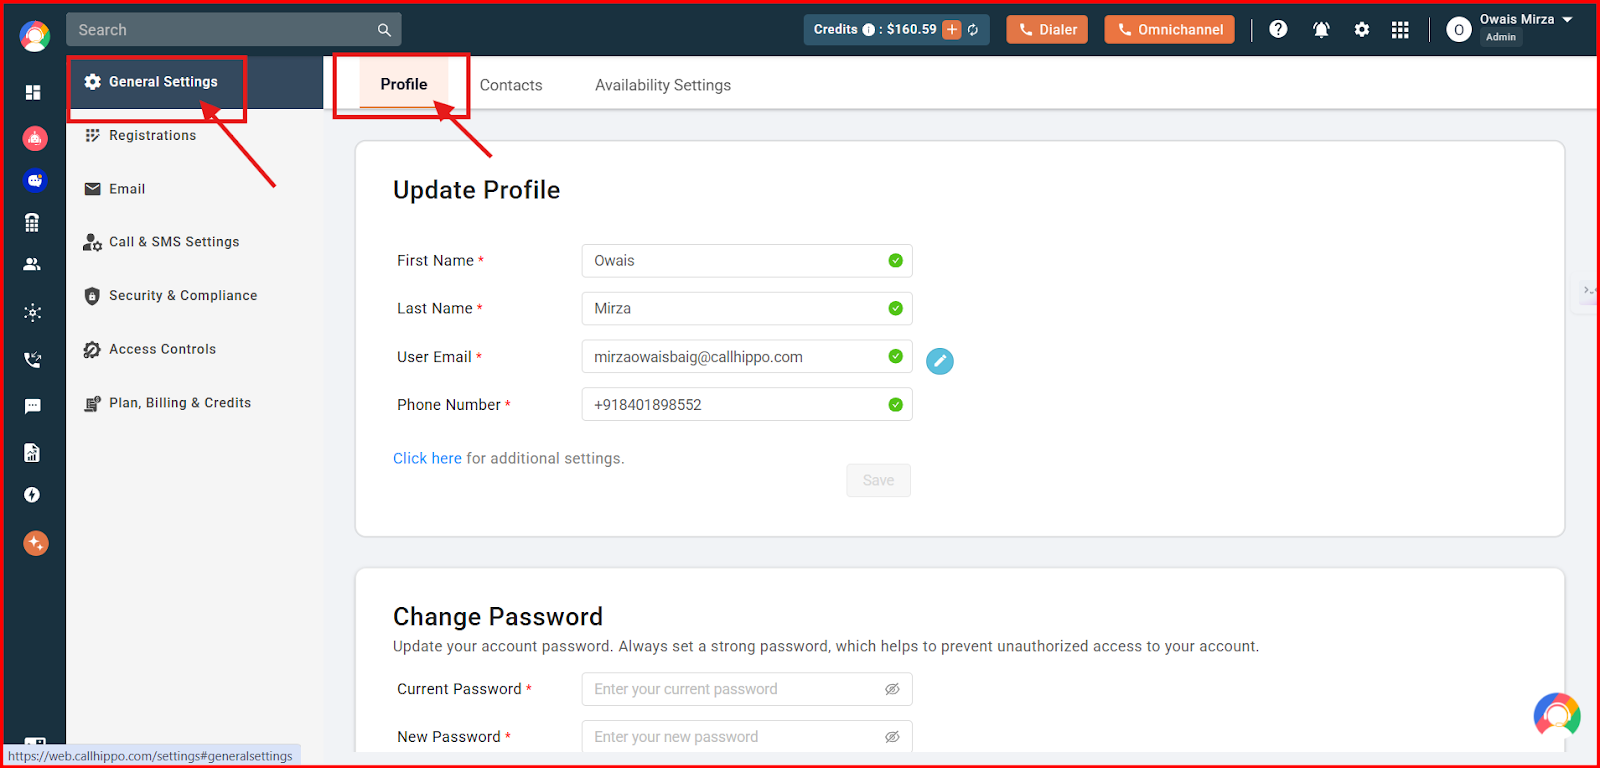Open the users/team icon in sidebar
1600x768 pixels.
[x=32, y=264]
